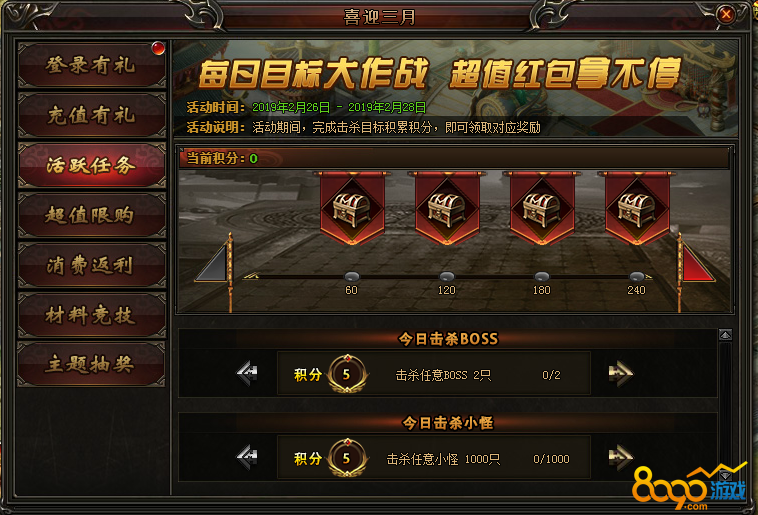758x515 pixels.
Task: Click the scrollbar up arrow button
Action: tap(725, 335)
